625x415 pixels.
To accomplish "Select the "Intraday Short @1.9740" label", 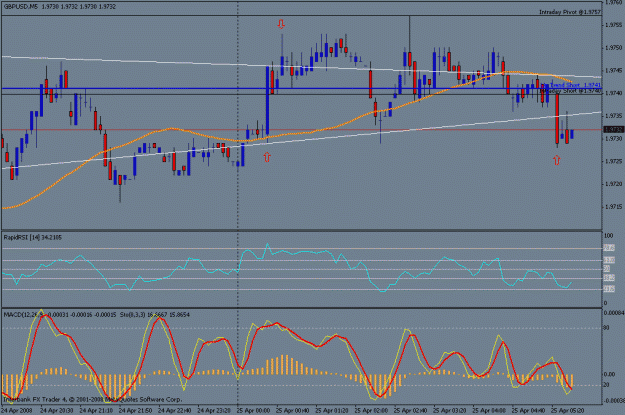I will (x=570, y=91).
